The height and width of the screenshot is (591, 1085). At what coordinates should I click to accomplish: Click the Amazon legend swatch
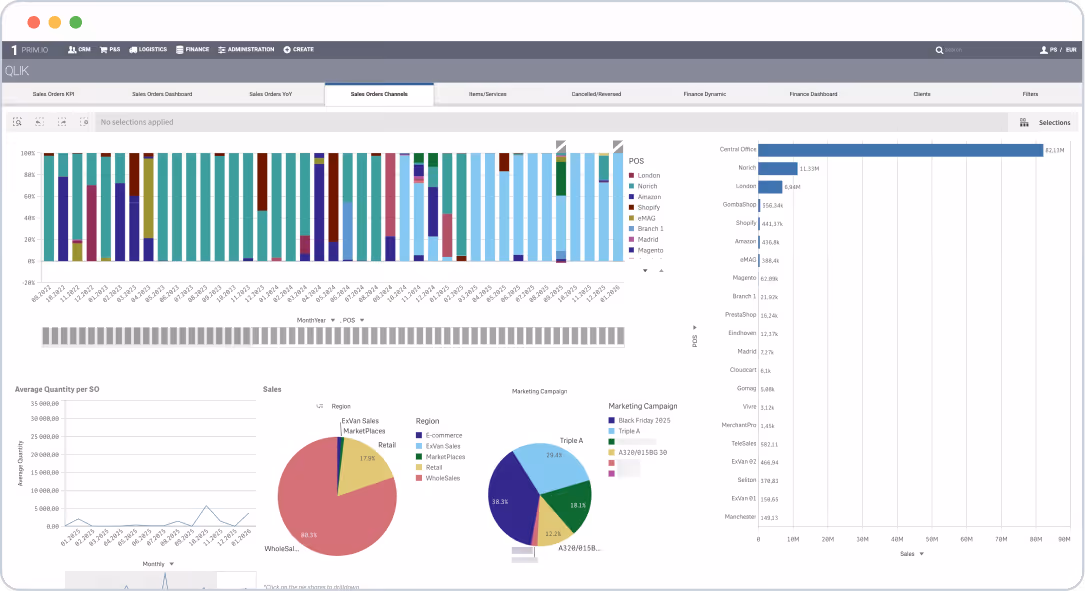point(631,197)
